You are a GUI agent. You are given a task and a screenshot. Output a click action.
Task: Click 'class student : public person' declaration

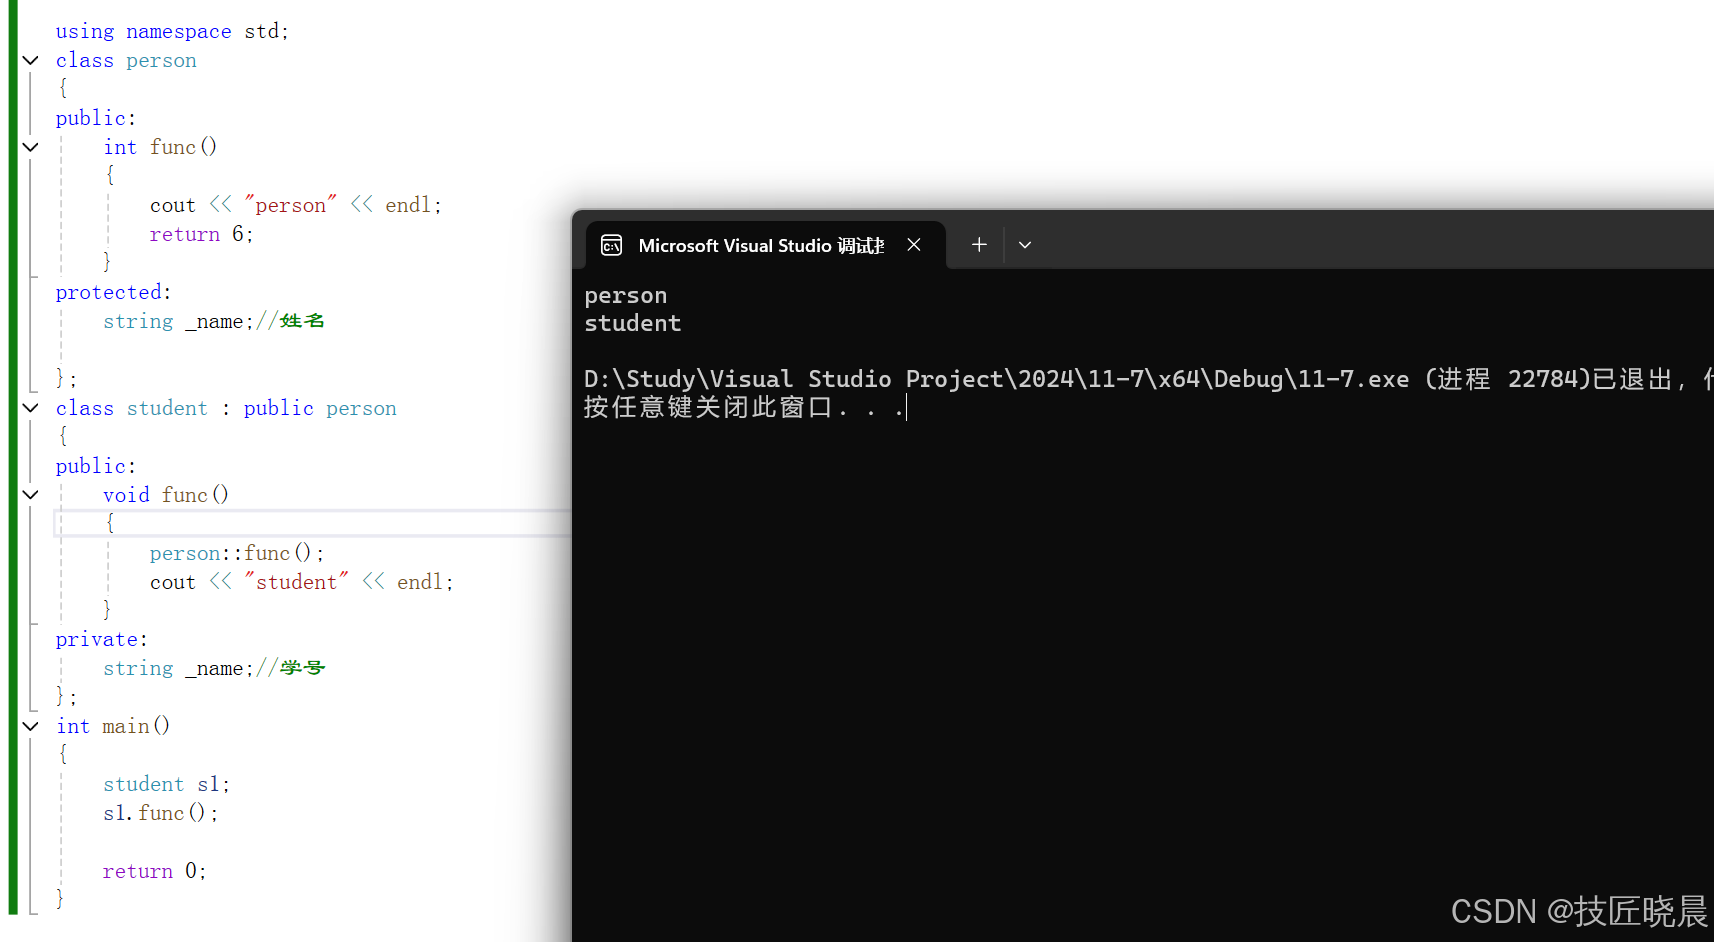click(226, 408)
